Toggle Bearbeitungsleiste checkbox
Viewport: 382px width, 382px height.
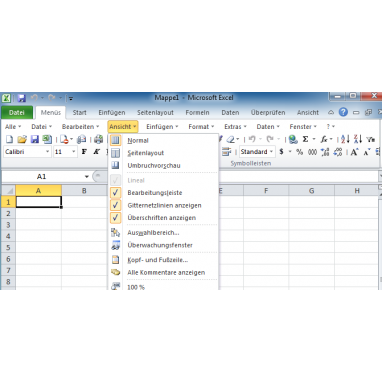click(x=115, y=193)
